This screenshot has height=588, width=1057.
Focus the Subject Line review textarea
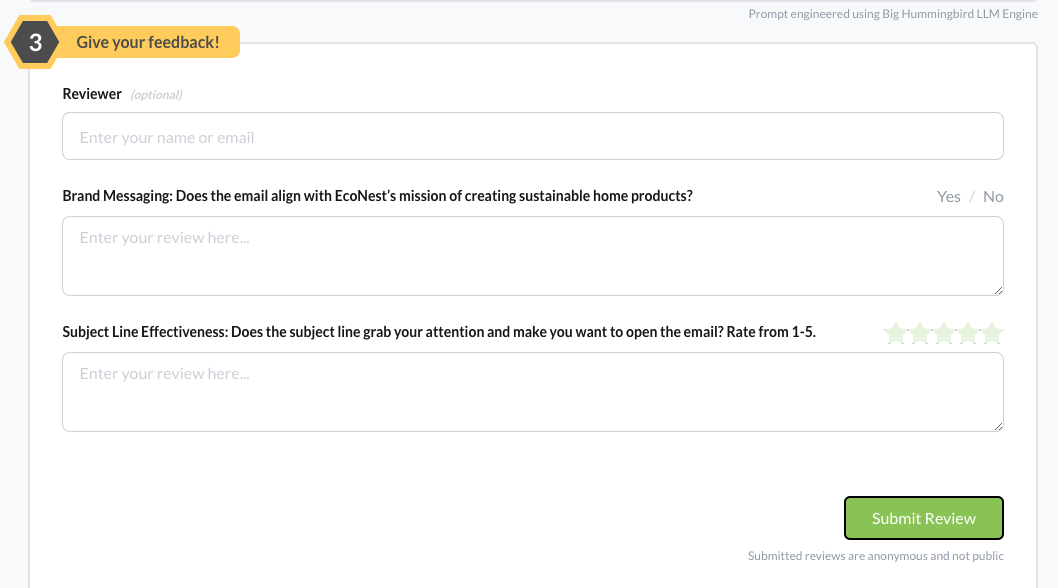pyautogui.click(x=532, y=392)
